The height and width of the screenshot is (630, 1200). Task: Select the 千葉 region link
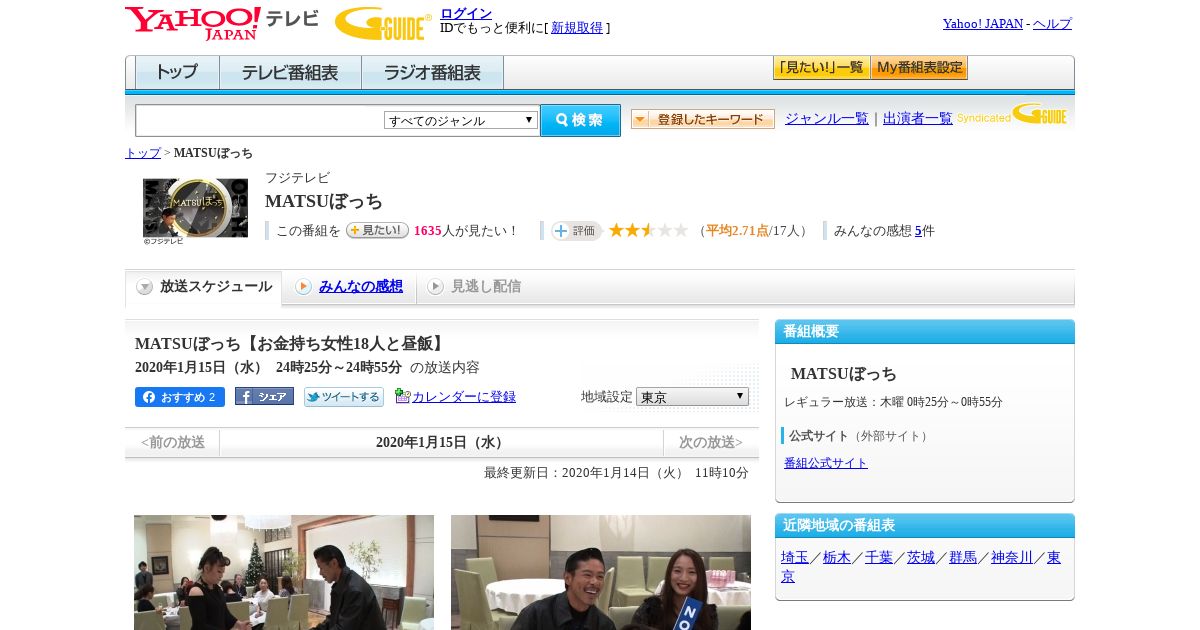[879, 558]
